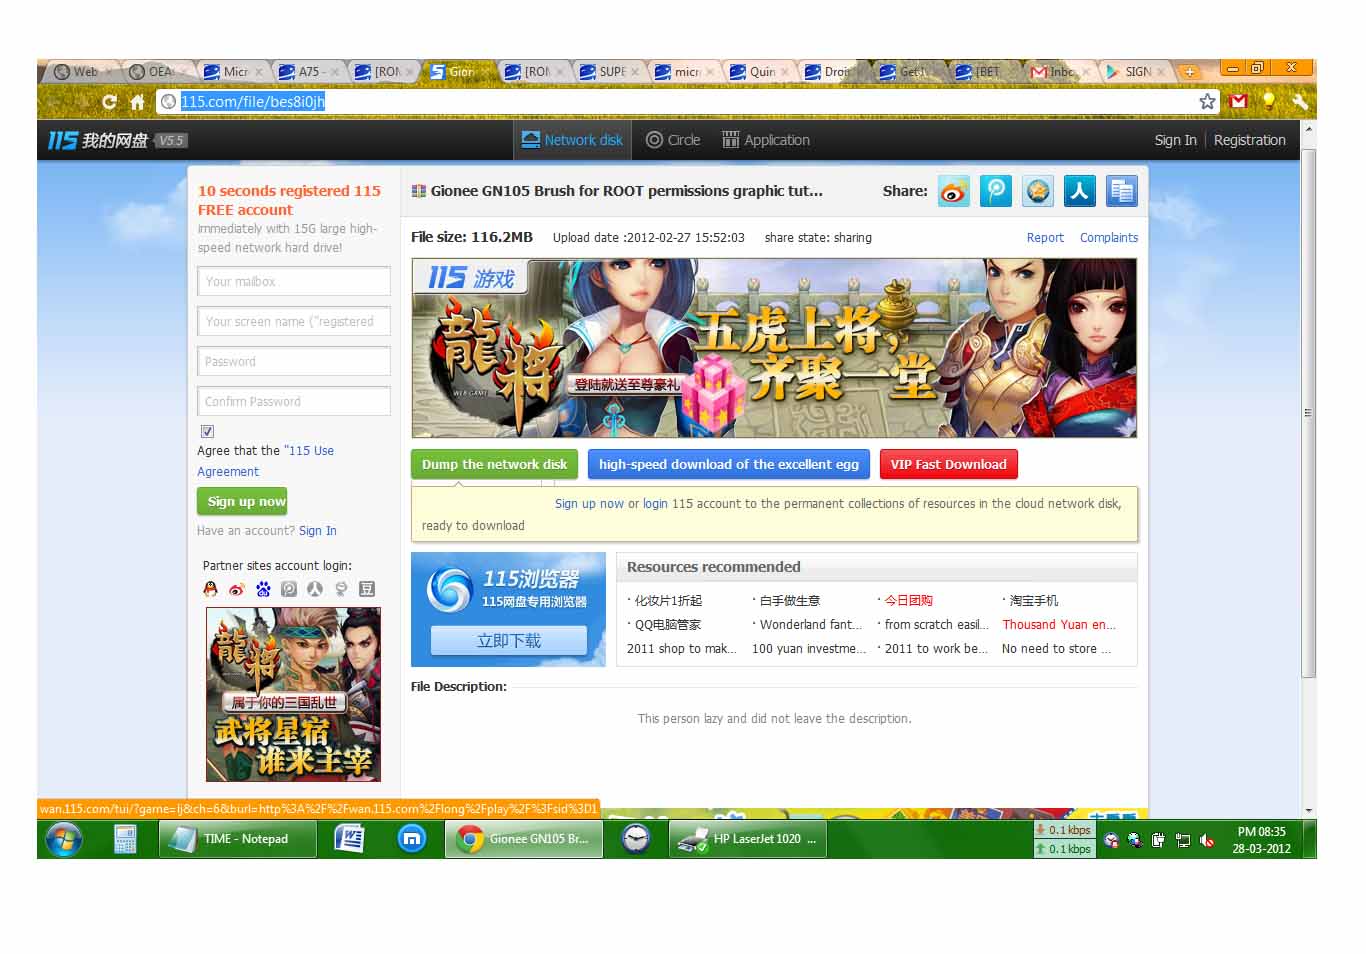The image size is (1366, 954).
Task: Switch to the SIGN browser tab
Action: (1136, 72)
